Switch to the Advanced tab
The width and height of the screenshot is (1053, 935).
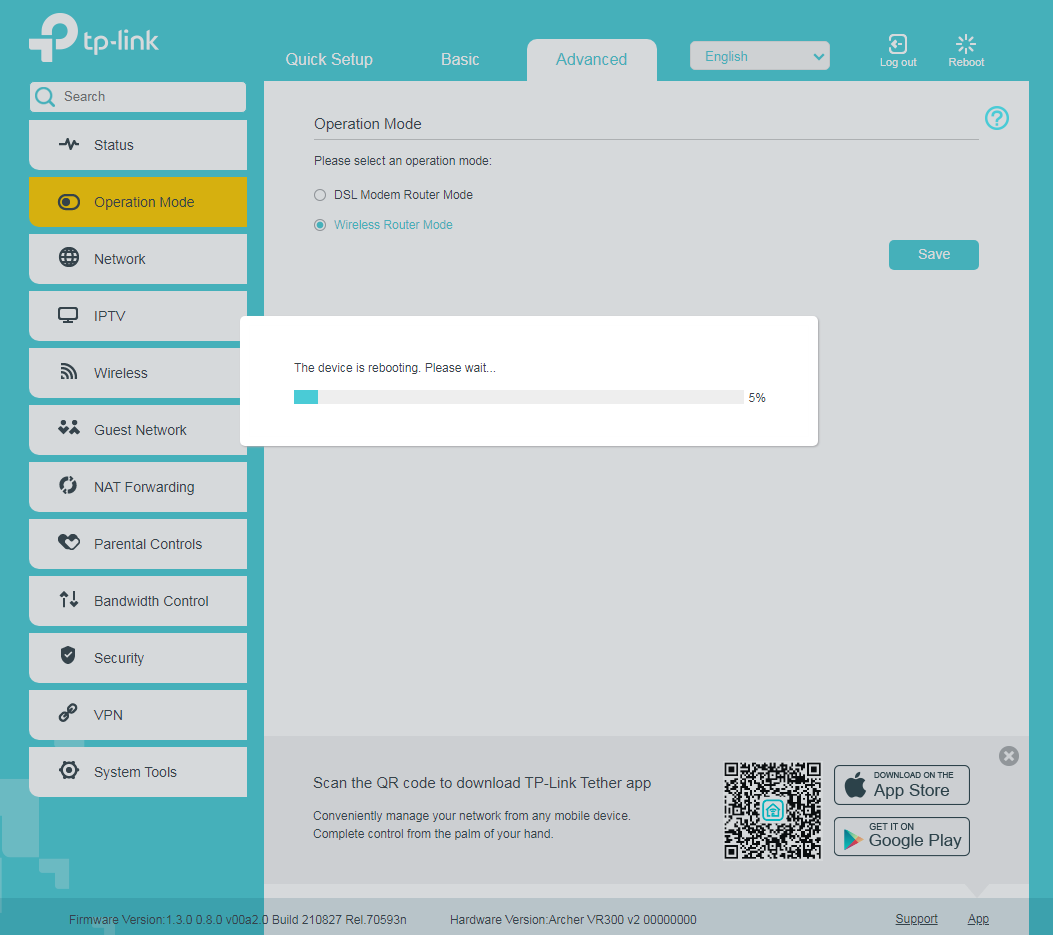coord(592,60)
